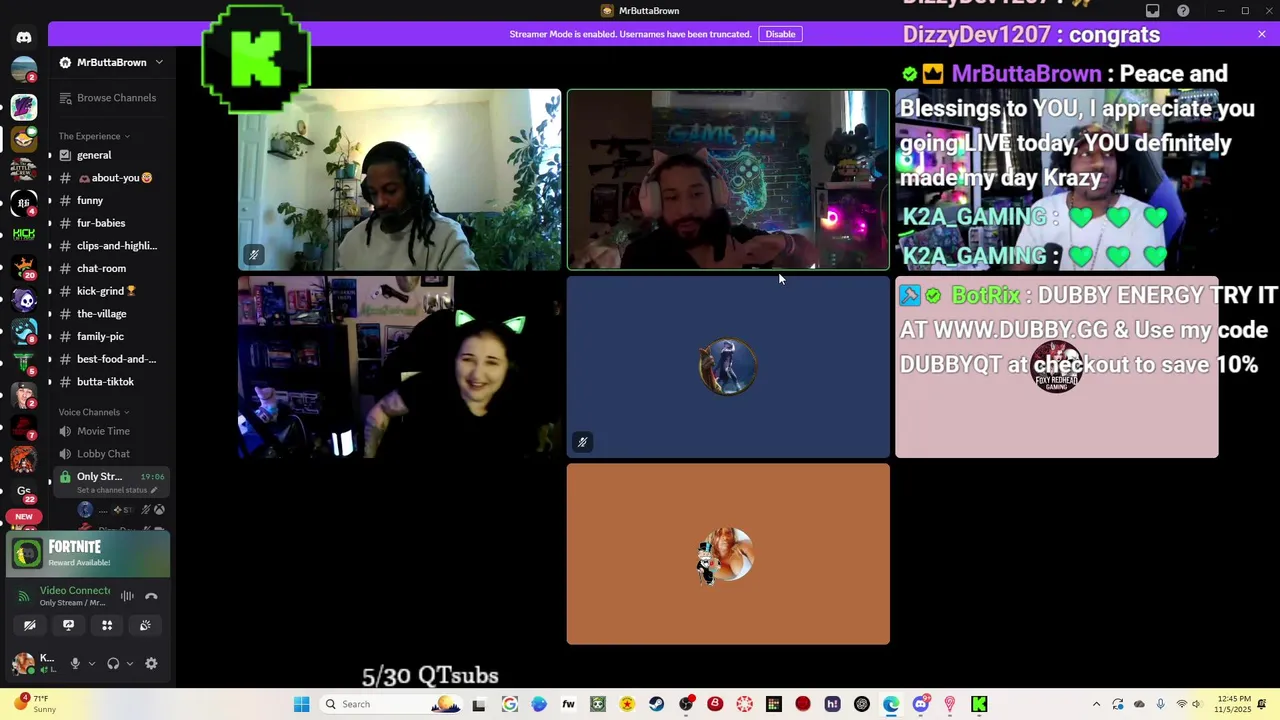Open Discord user settings gear
Image resolution: width=1280 pixels, height=720 pixels.
(x=151, y=663)
